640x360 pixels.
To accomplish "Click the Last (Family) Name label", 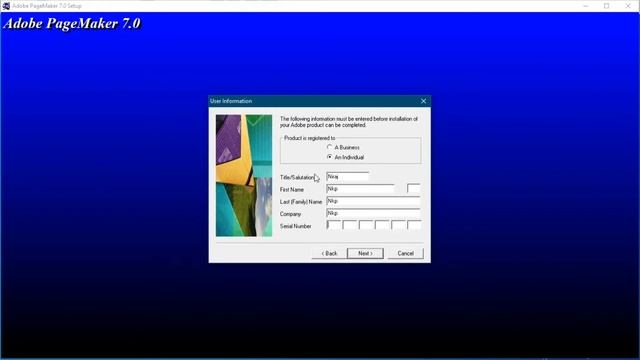I will click(301, 202).
